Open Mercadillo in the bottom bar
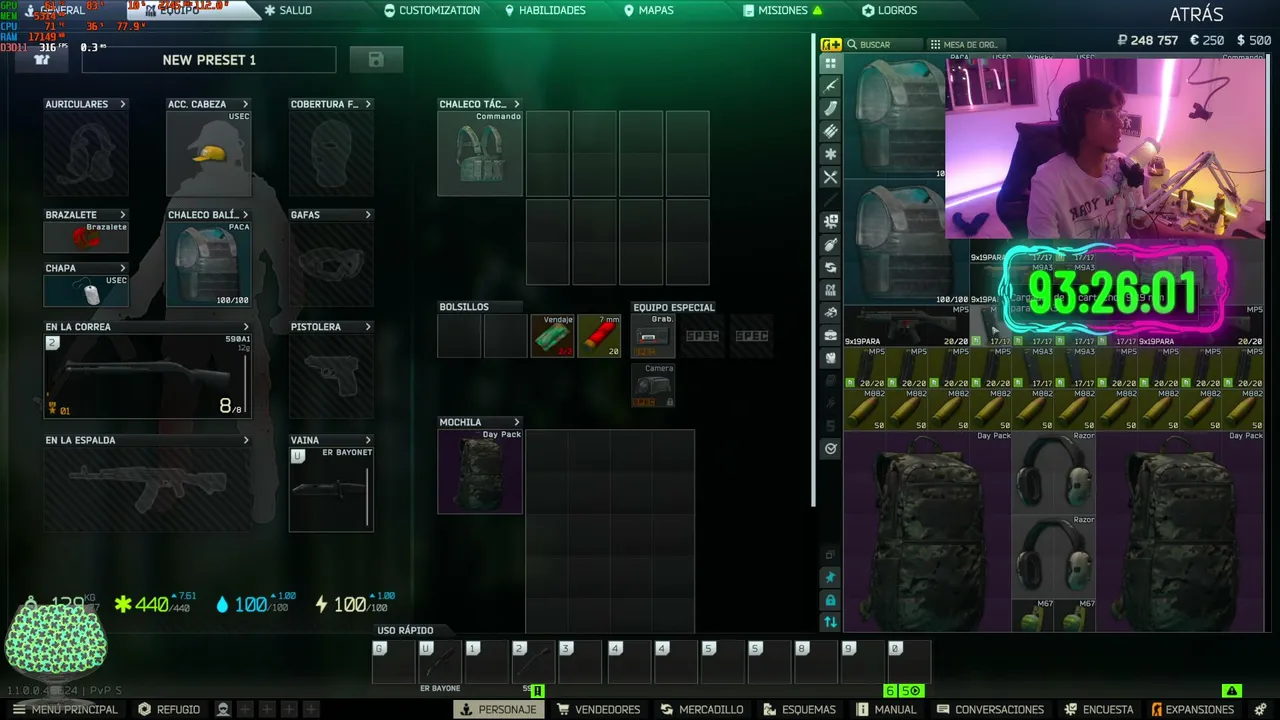The width and height of the screenshot is (1280, 720). (702, 709)
